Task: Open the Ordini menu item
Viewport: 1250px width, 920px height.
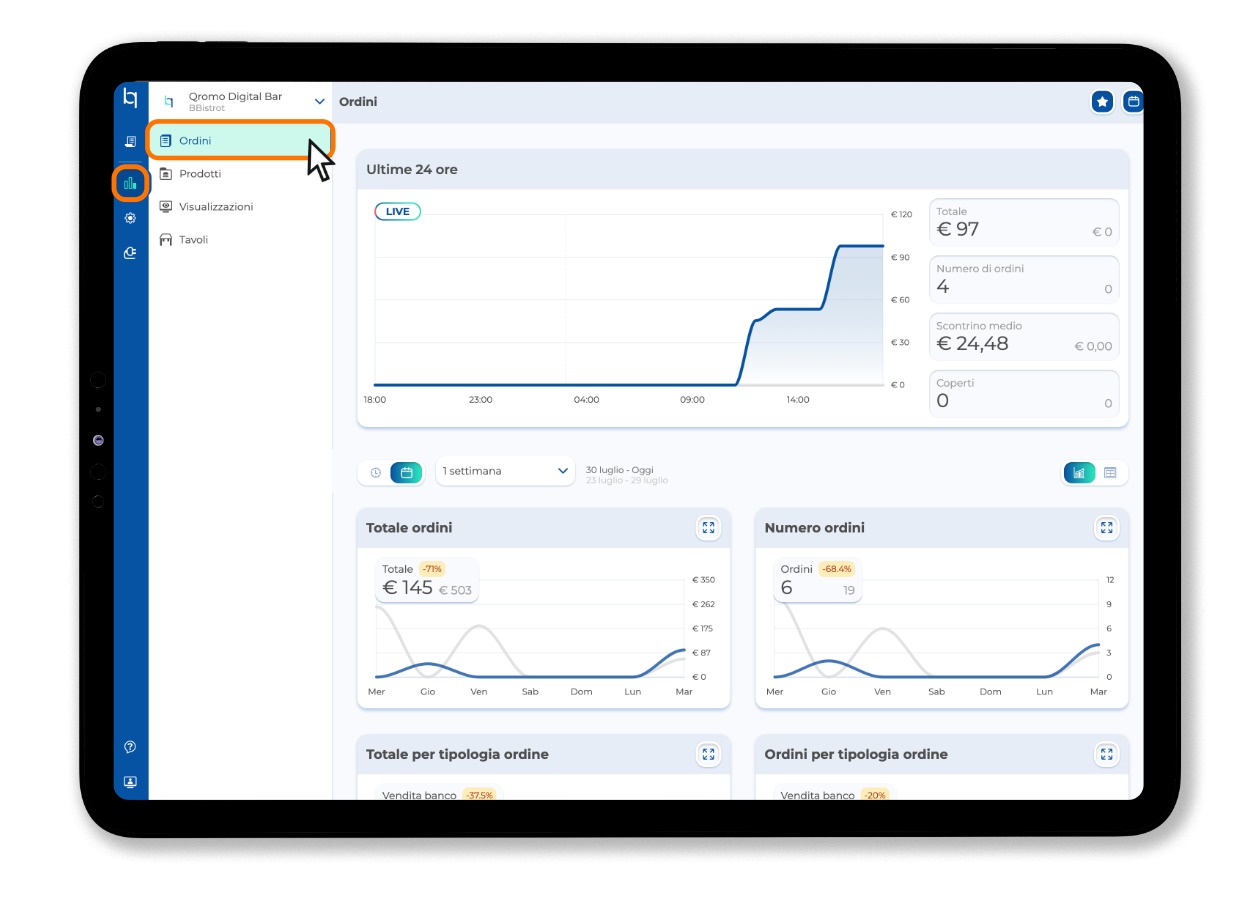Action: [x=240, y=141]
